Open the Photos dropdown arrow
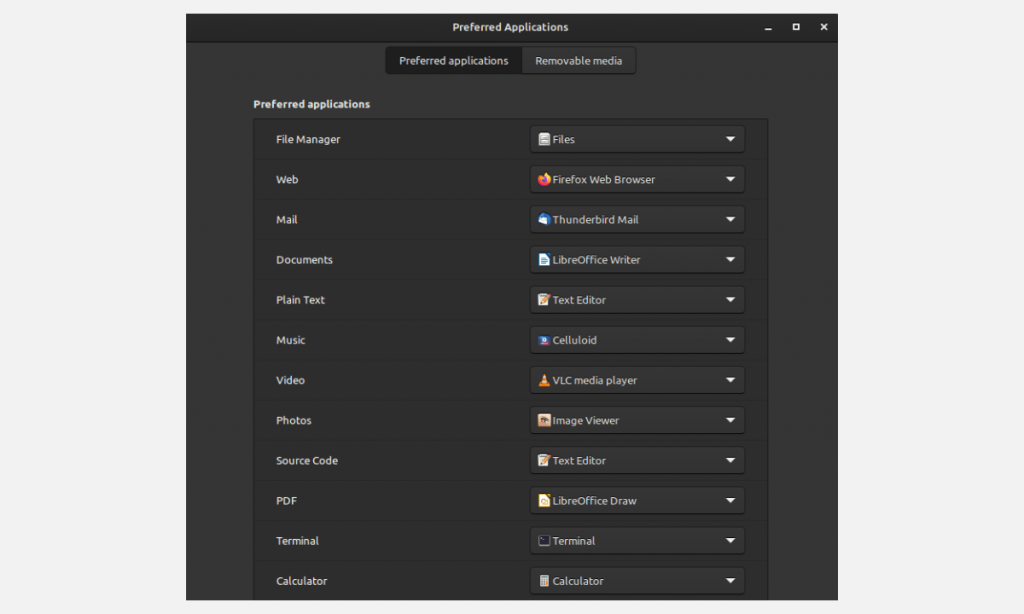The image size is (1024, 614). [x=730, y=420]
